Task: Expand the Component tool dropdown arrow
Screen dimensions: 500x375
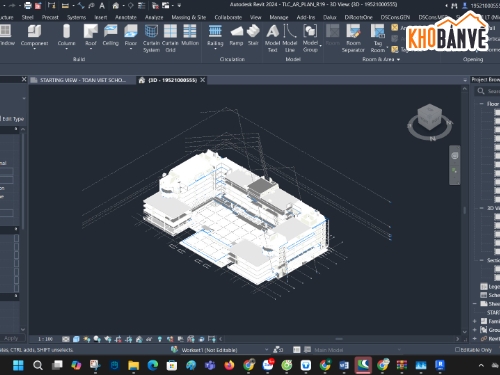Action: click(34, 49)
